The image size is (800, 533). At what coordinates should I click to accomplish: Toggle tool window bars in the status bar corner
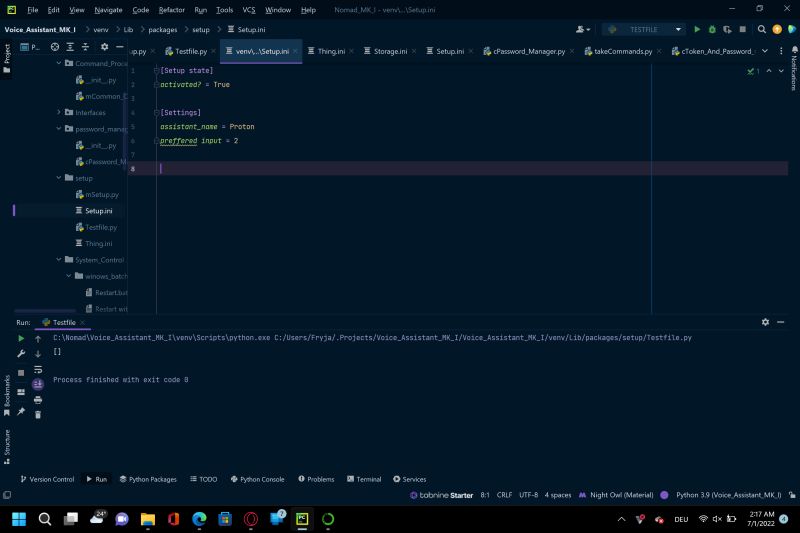click(7, 495)
